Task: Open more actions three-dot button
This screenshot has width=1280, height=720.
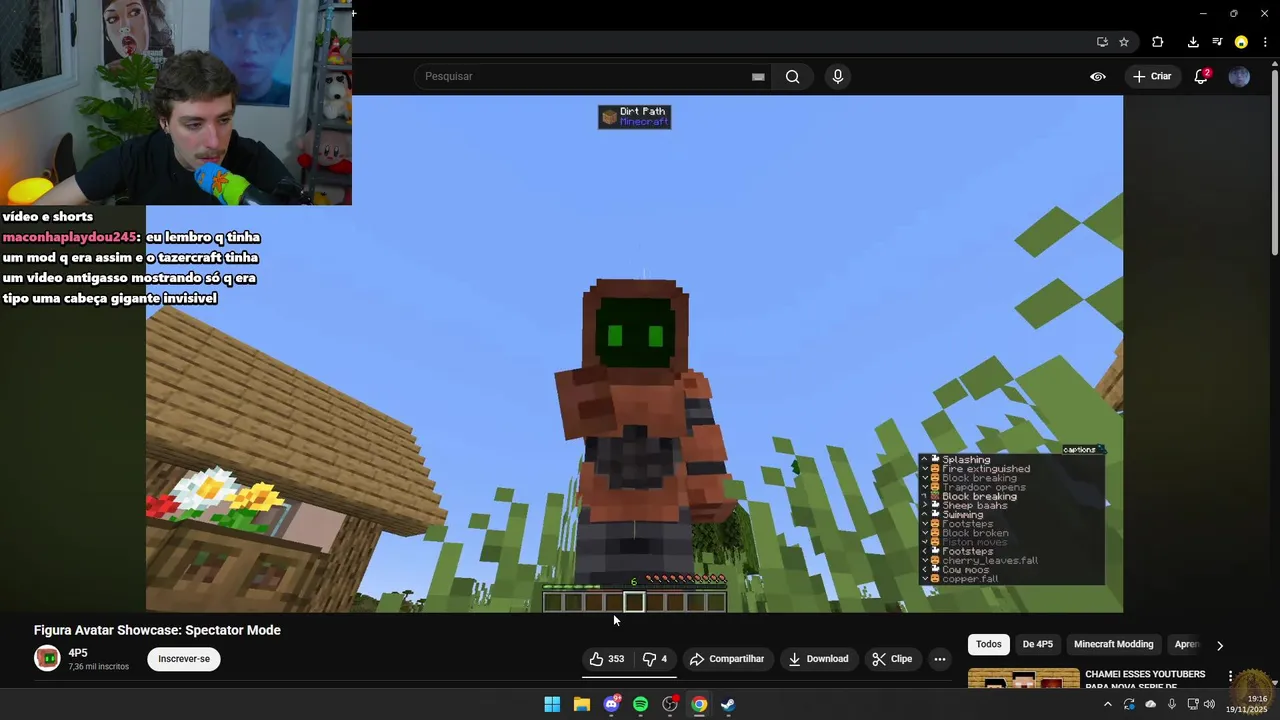Action: (x=939, y=659)
